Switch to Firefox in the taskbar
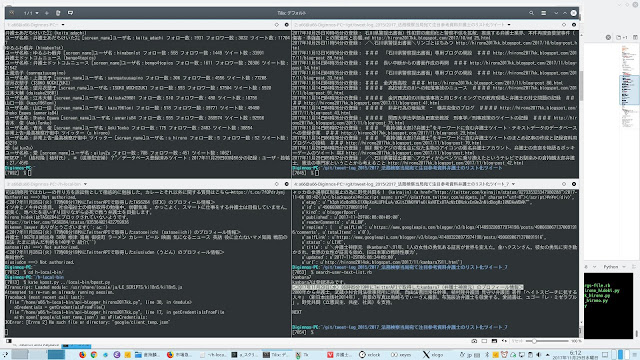Screen dimensions: 640x360 pyautogui.click(x=82, y=355)
